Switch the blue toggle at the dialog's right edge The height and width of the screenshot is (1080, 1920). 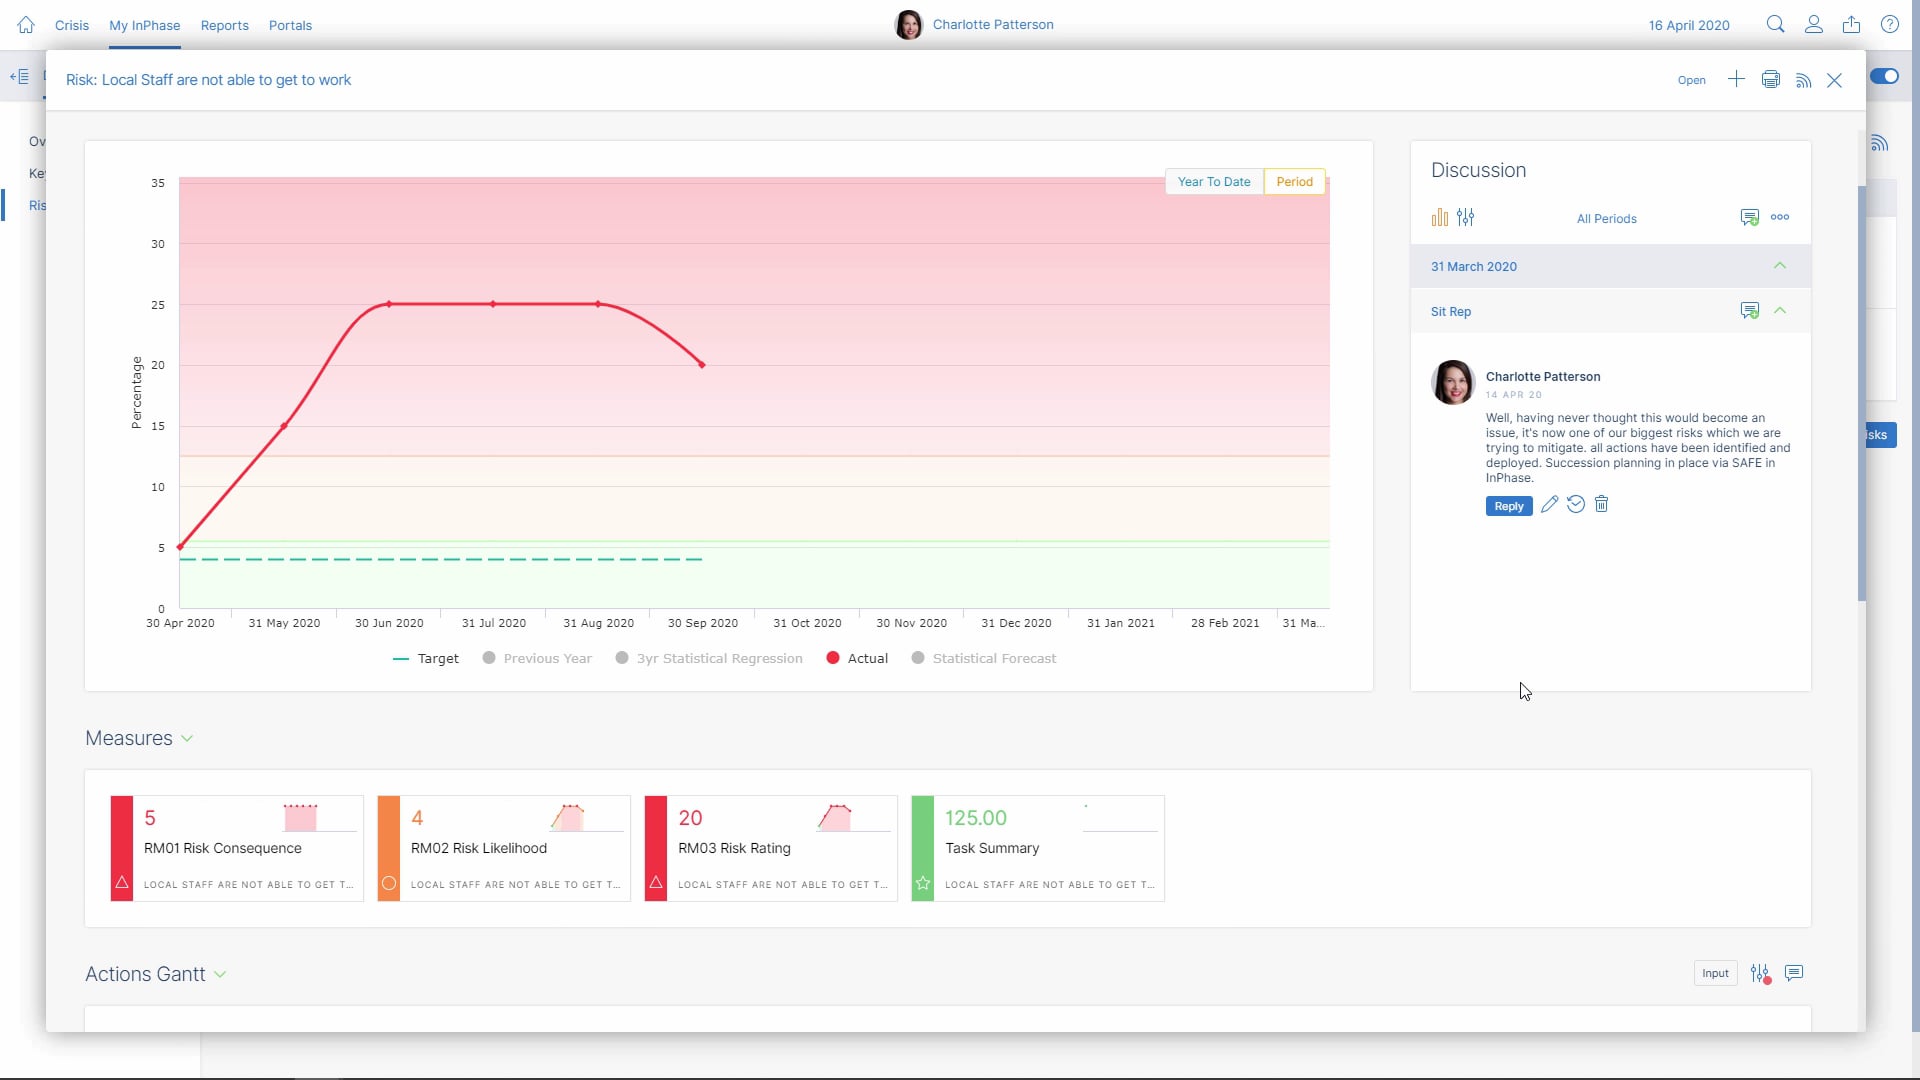coord(1885,75)
